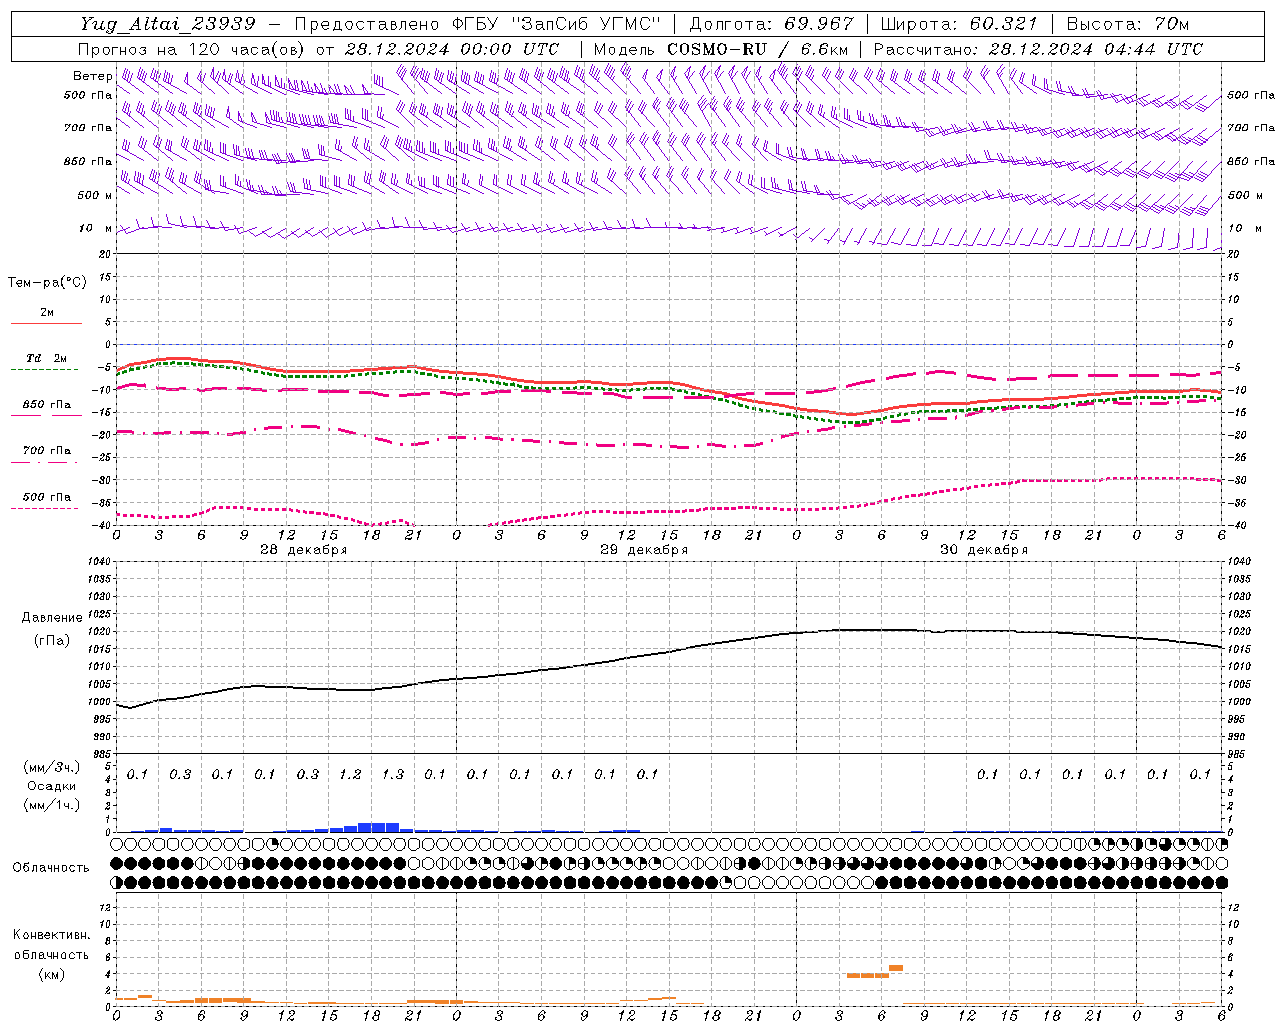
Task: Click the (гПа) unit label under Давление
Action: [52, 640]
